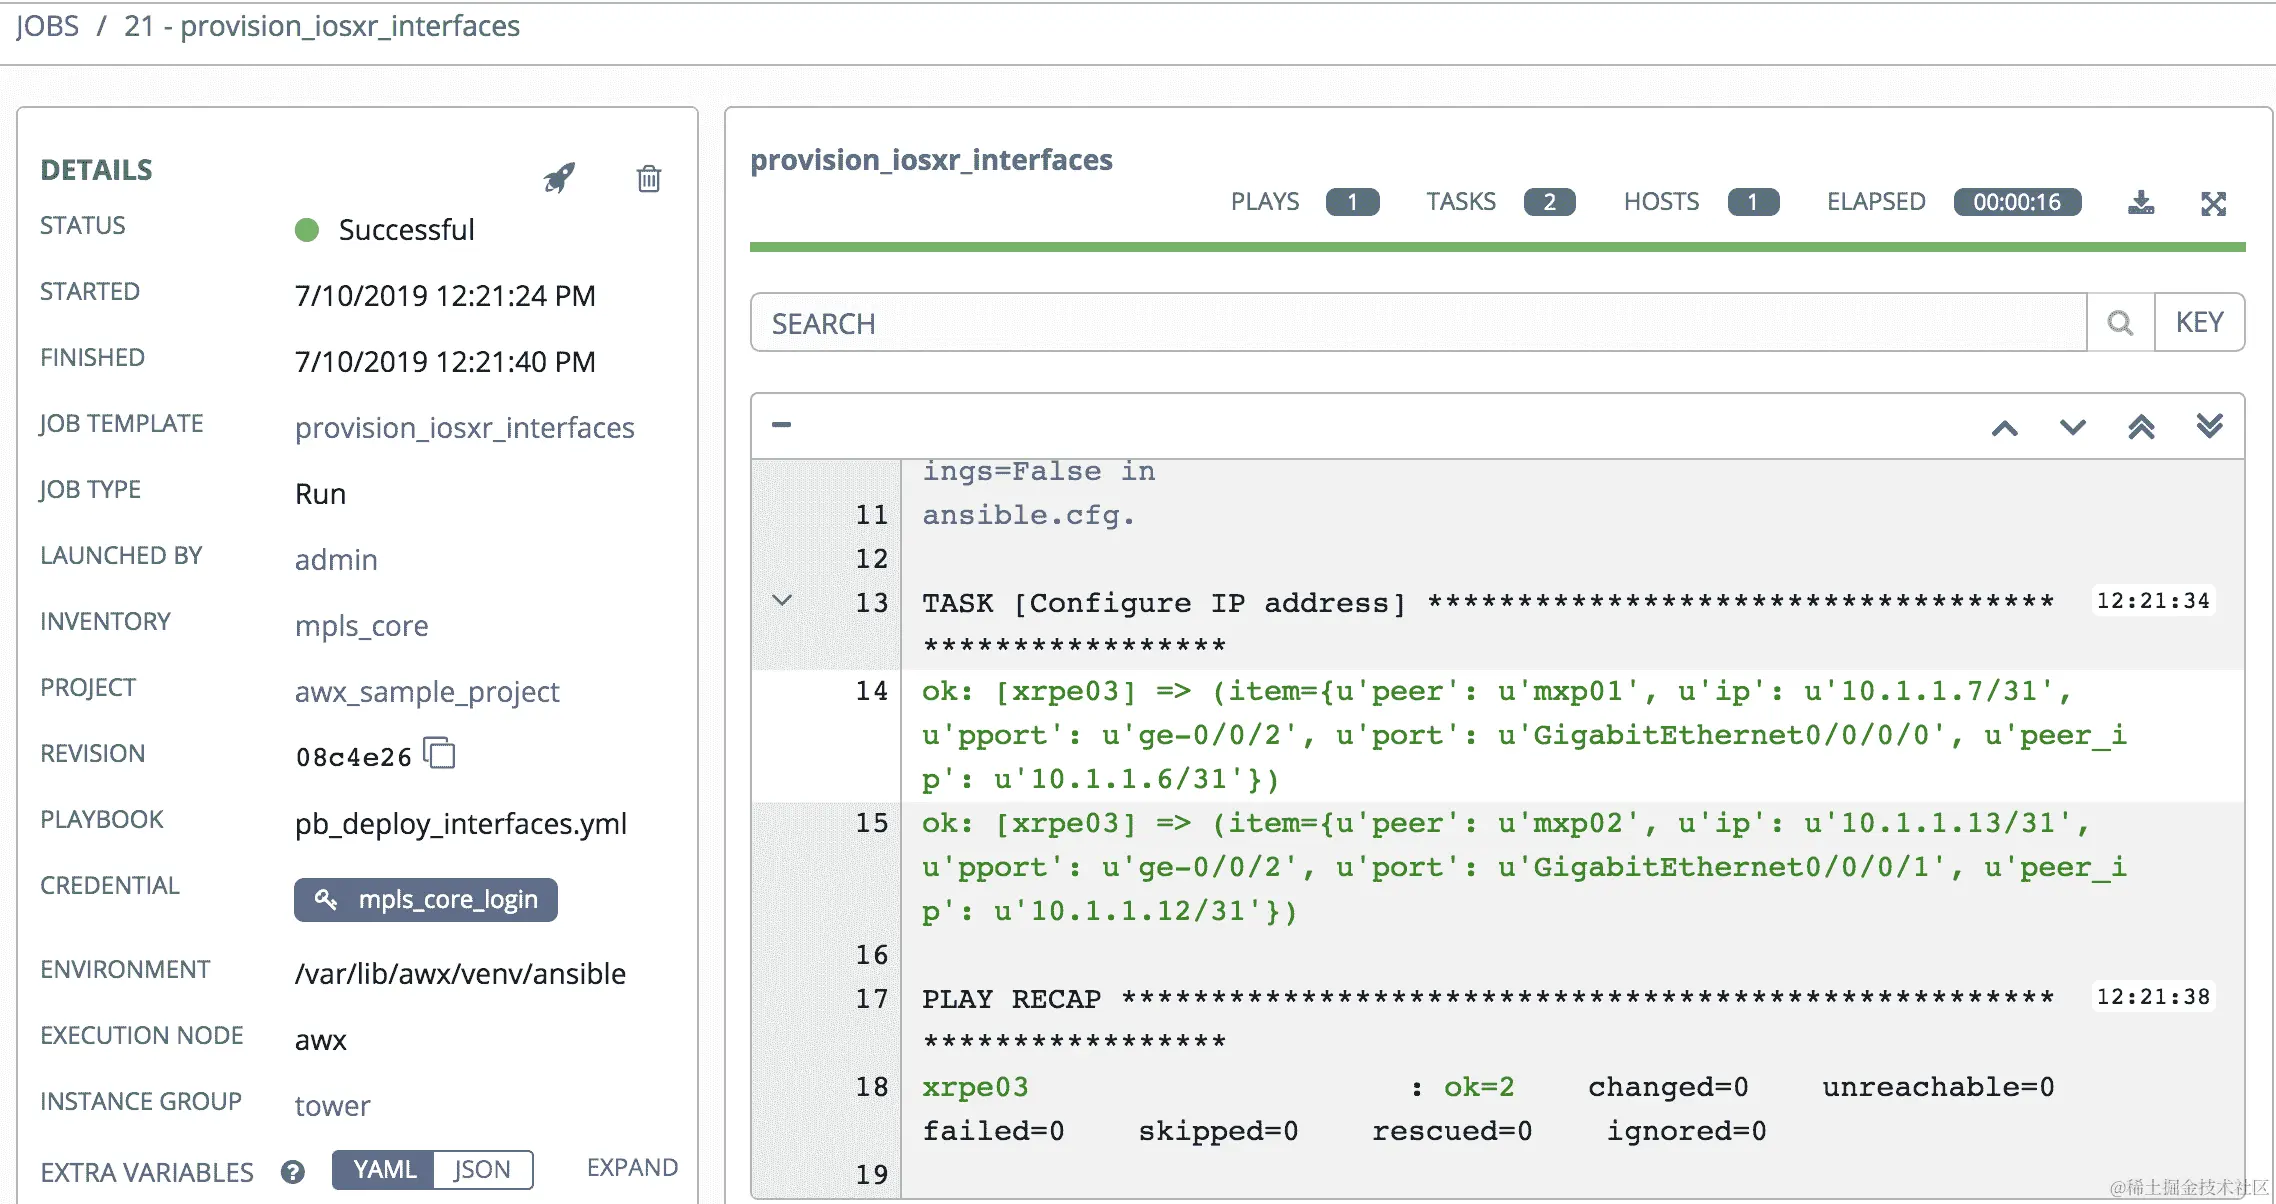
Task: Switch extra variables to JSON
Action: (482, 1170)
